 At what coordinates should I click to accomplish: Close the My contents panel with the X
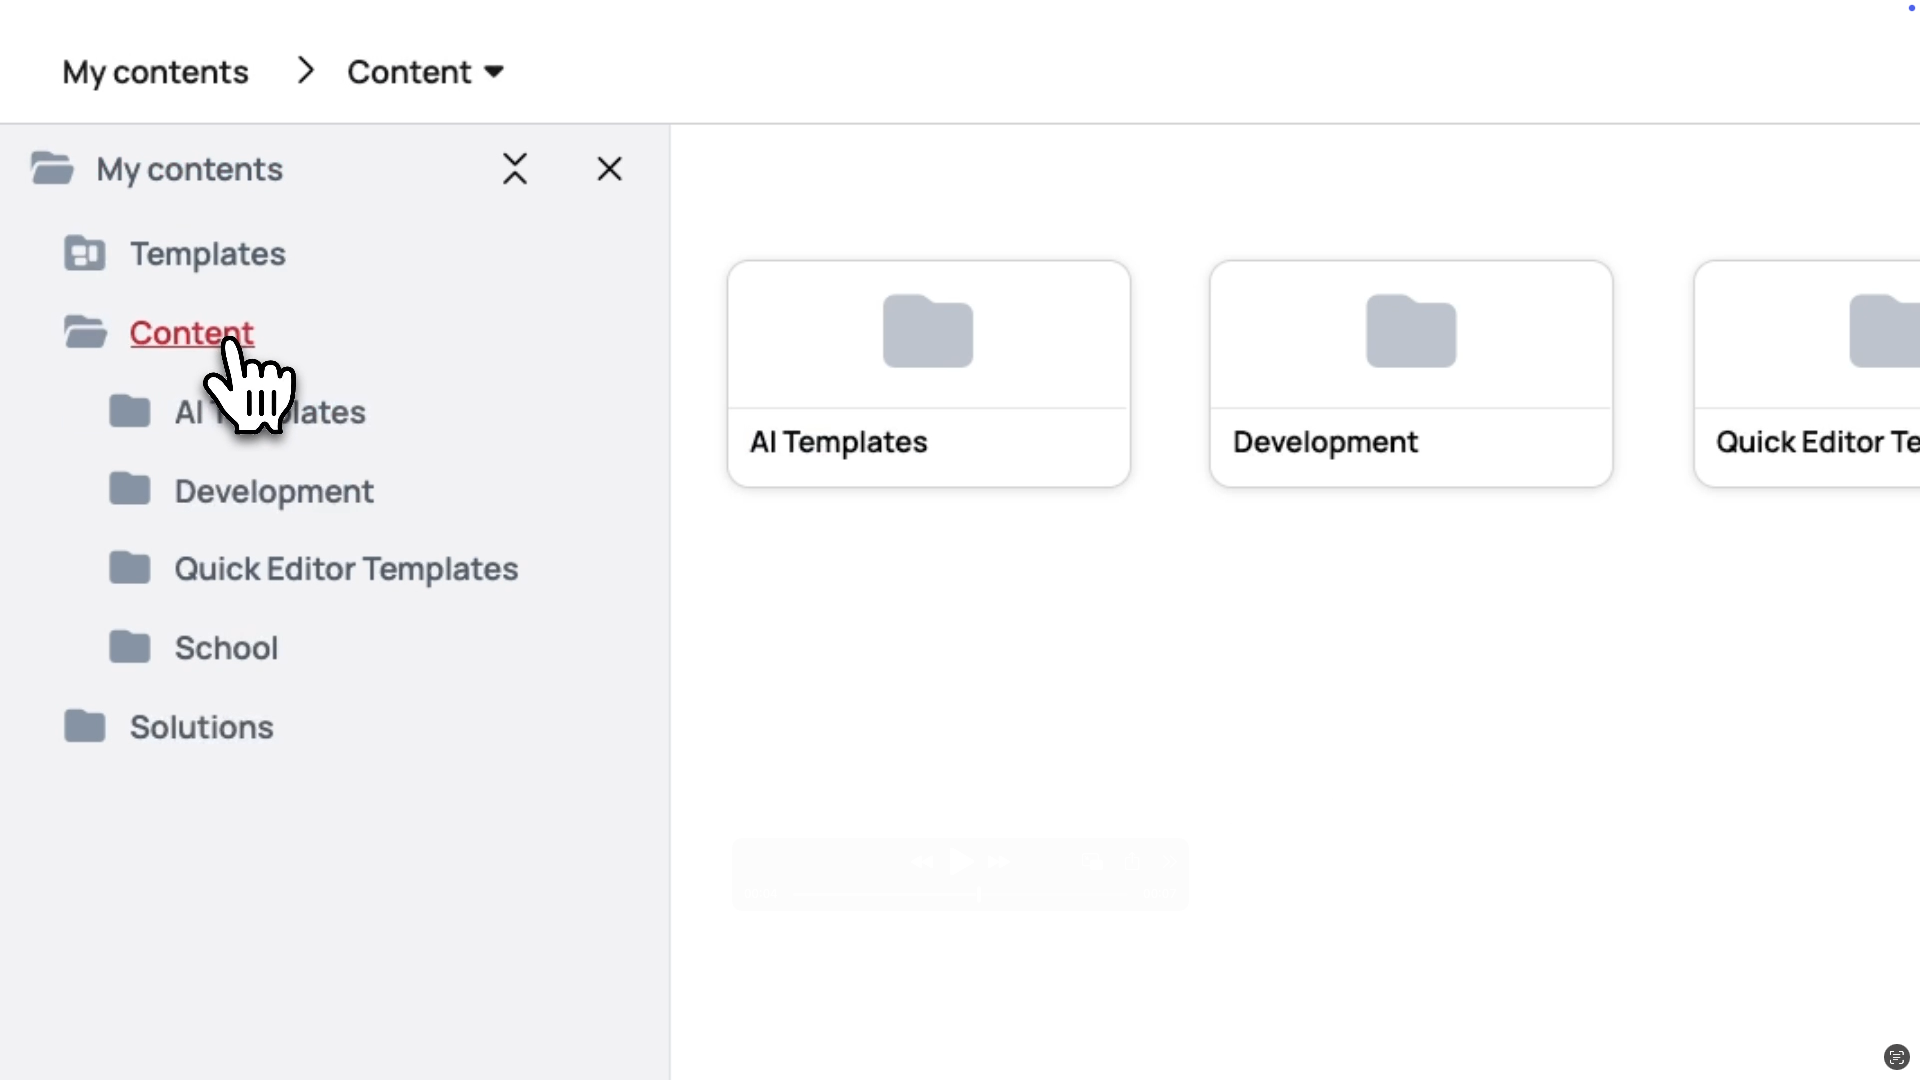click(610, 168)
